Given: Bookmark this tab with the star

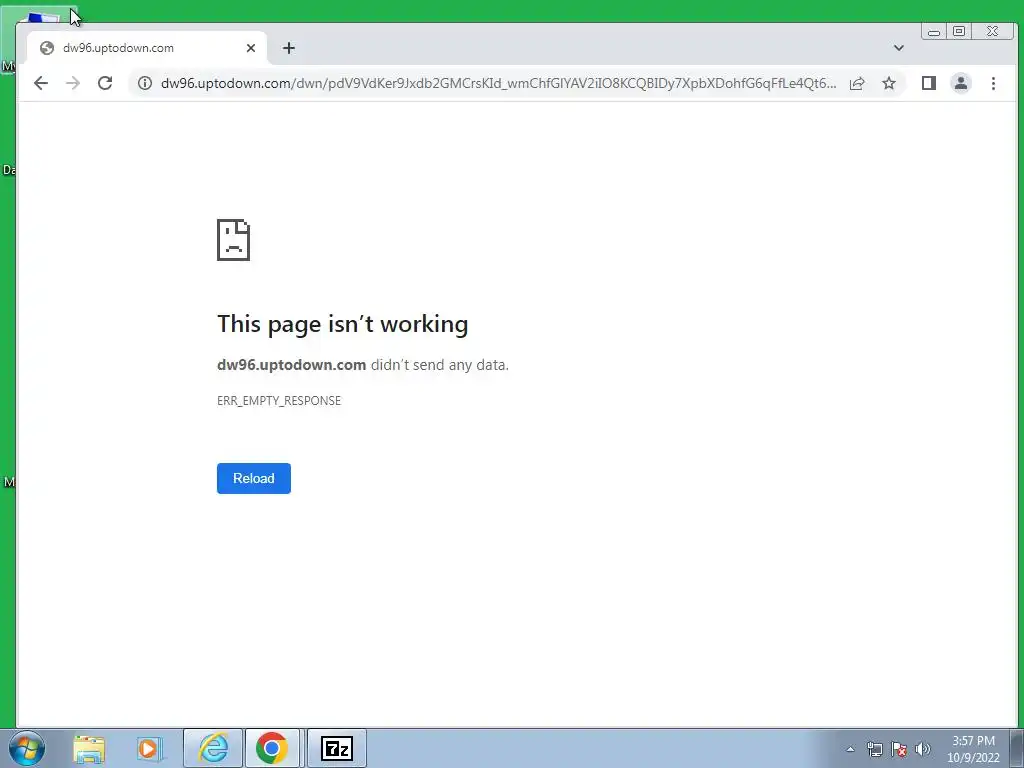Looking at the screenshot, I should 889,83.
